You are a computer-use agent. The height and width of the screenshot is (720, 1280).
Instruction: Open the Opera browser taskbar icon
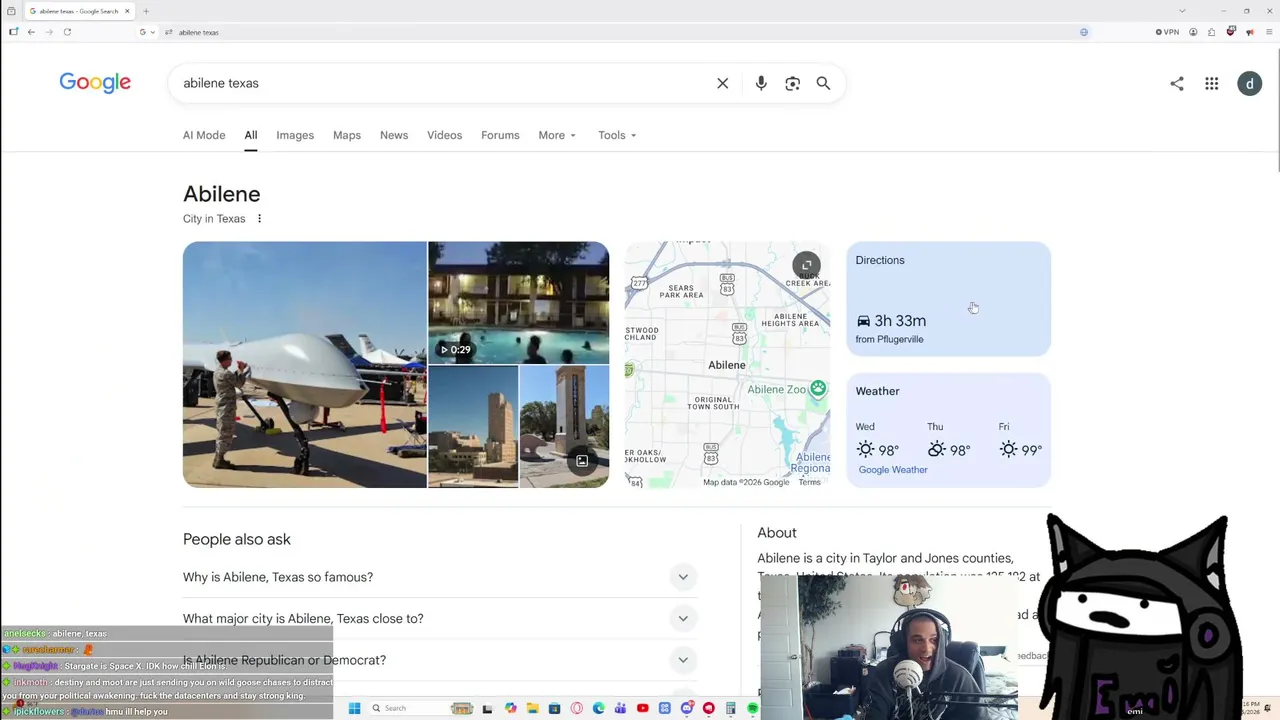coord(576,709)
